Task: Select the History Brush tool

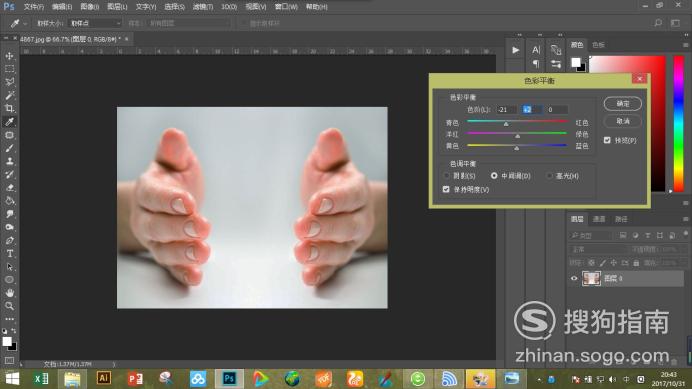Action: [9, 175]
